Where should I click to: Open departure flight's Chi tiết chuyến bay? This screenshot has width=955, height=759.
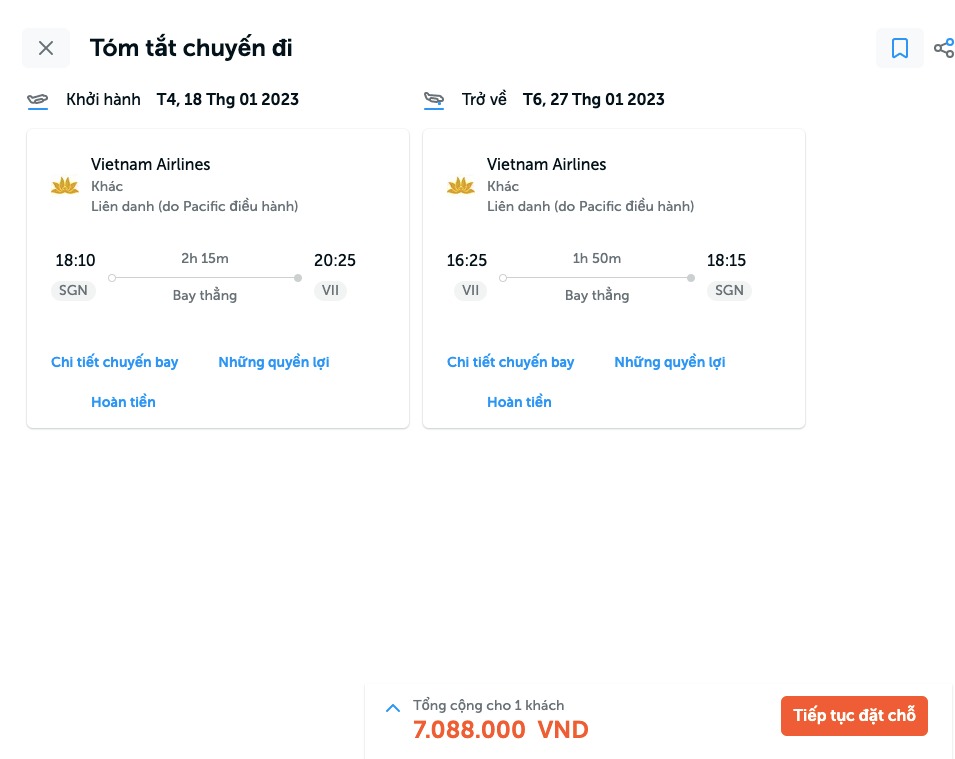(114, 362)
